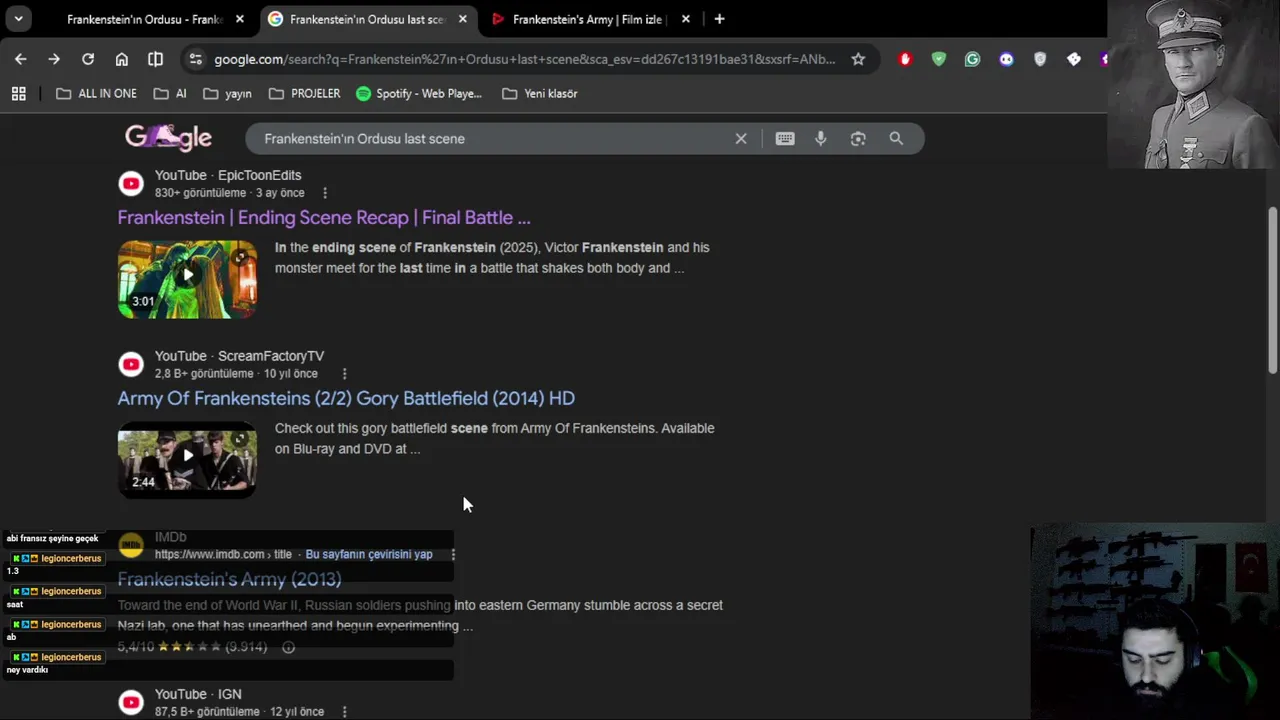The height and width of the screenshot is (720, 1280).
Task: Open the Grammarly extension icon
Action: (x=972, y=59)
